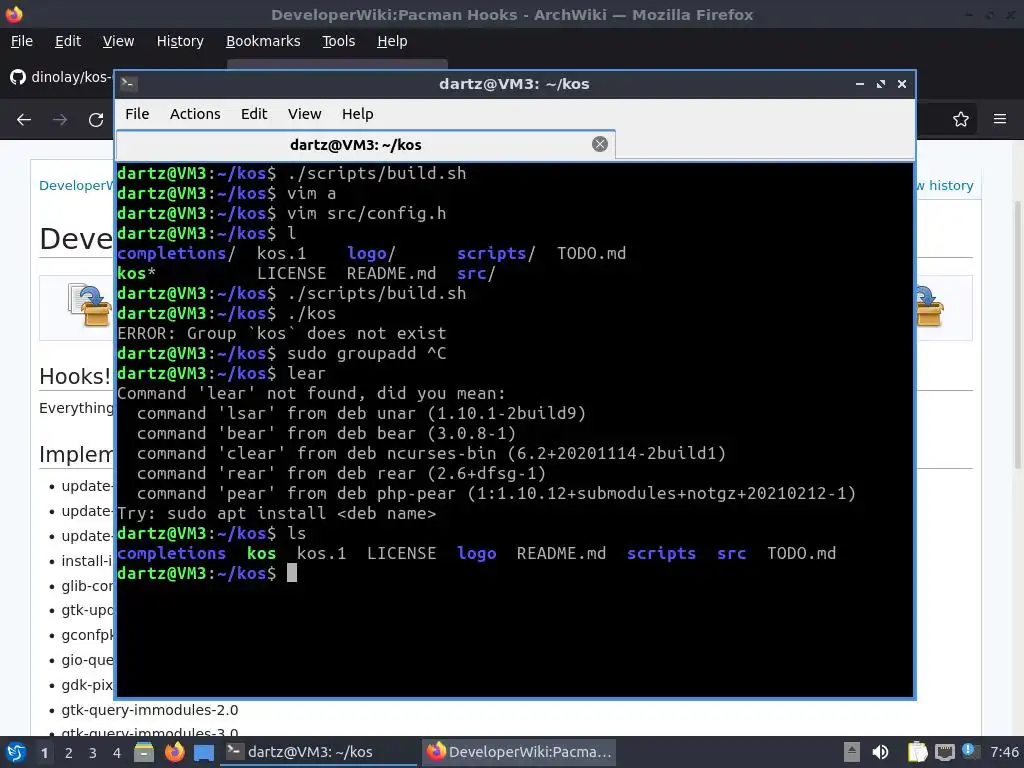
Task: Close the terminal window
Action: click(902, 84)
